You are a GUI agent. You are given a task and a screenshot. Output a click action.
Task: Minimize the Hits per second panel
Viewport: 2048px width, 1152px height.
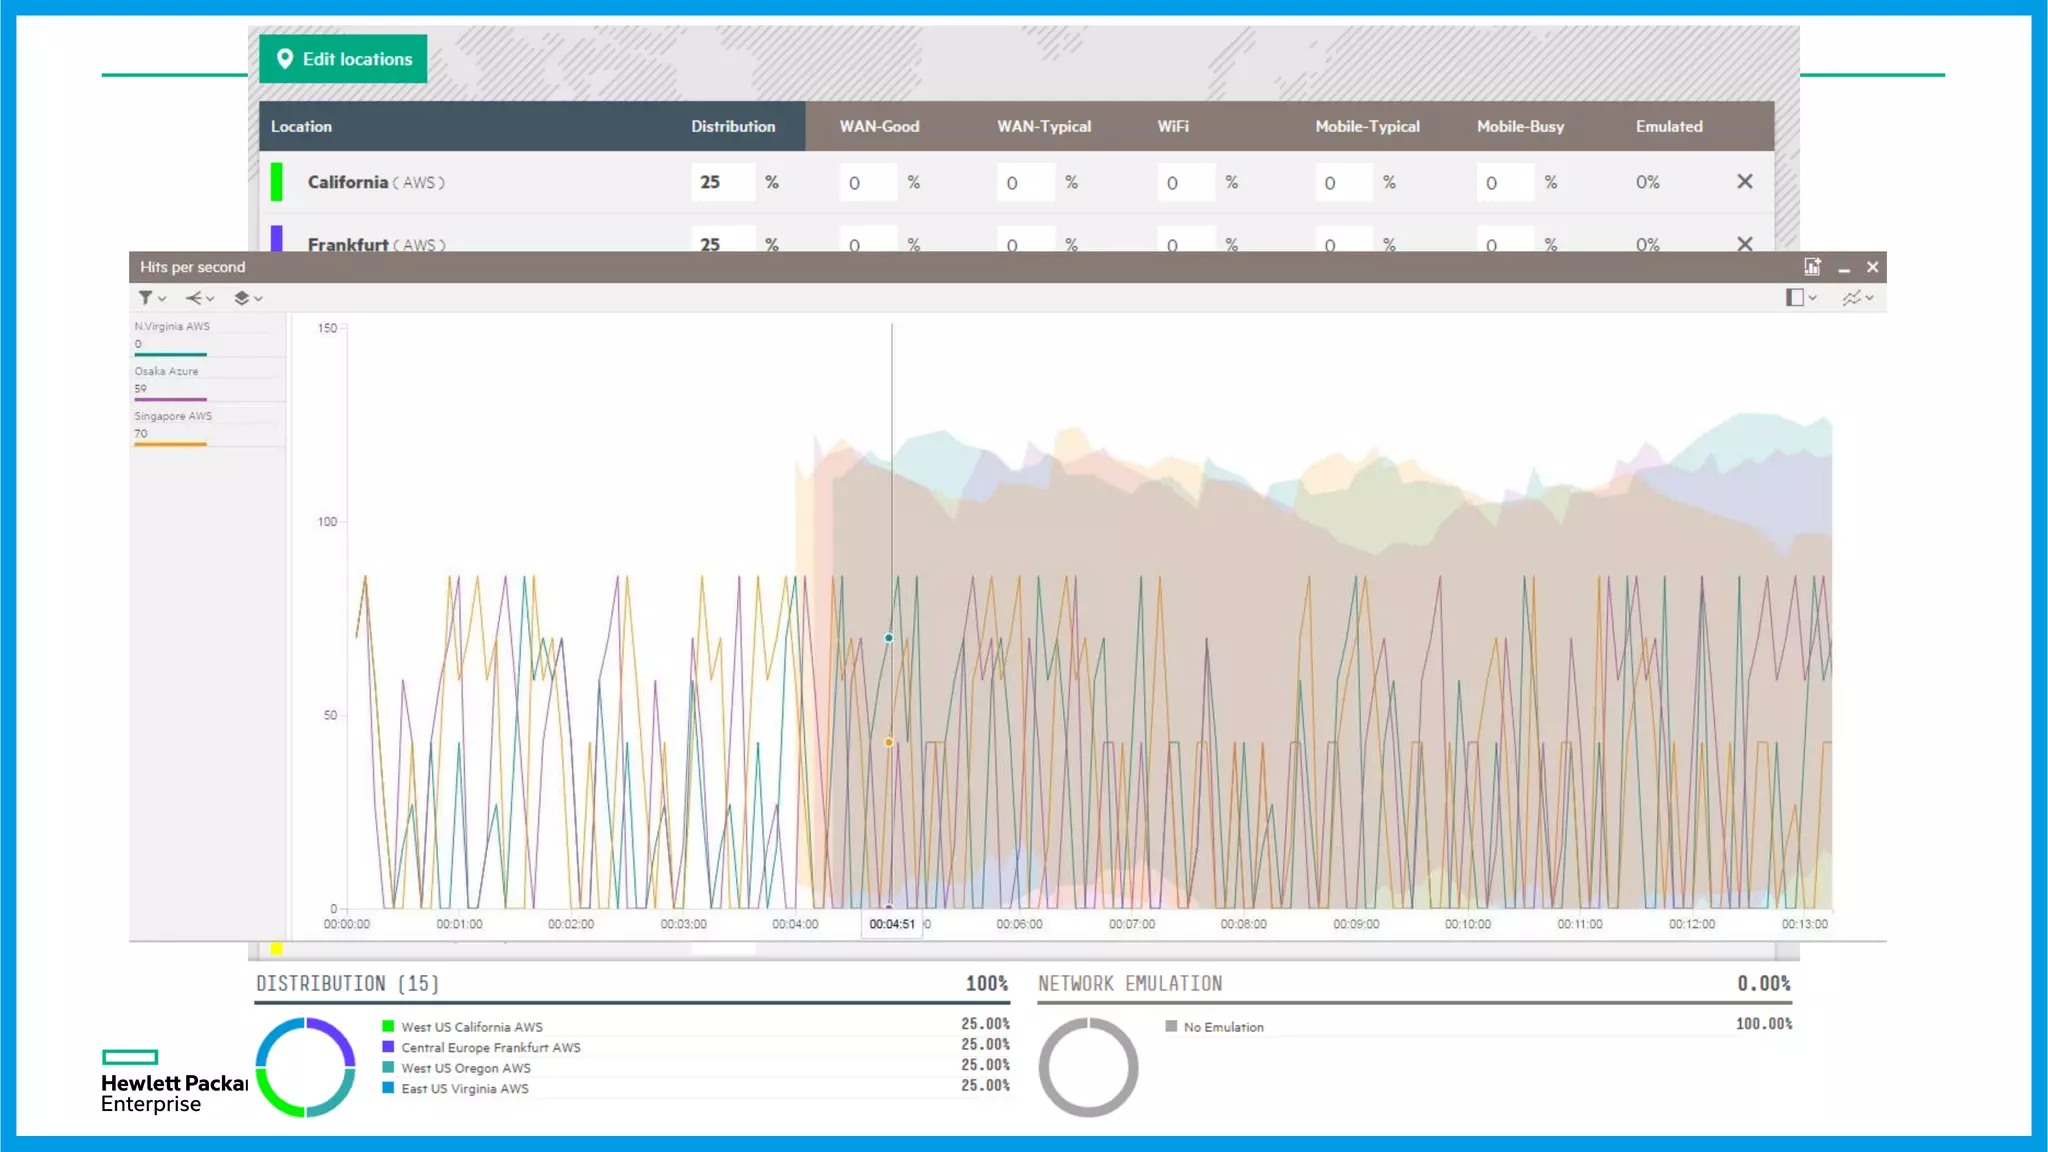pos(1844,268)
